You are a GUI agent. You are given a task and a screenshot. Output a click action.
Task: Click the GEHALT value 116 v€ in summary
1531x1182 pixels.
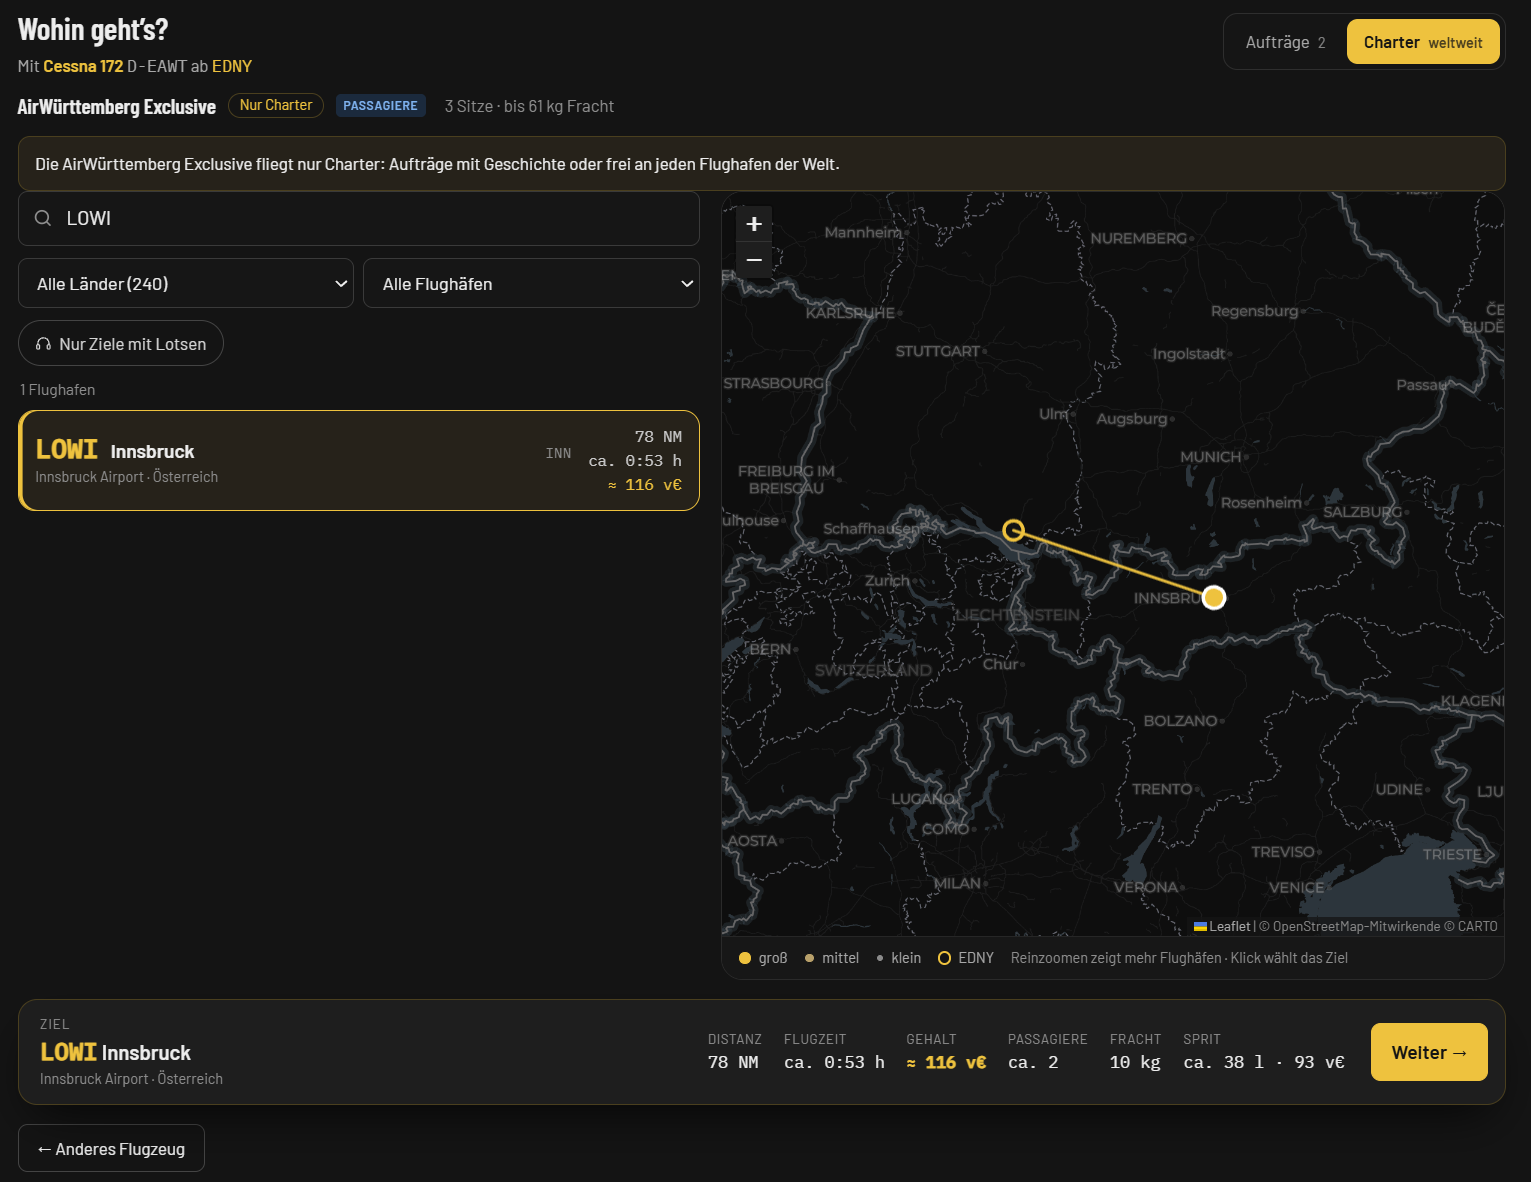tap(946, 1062)
